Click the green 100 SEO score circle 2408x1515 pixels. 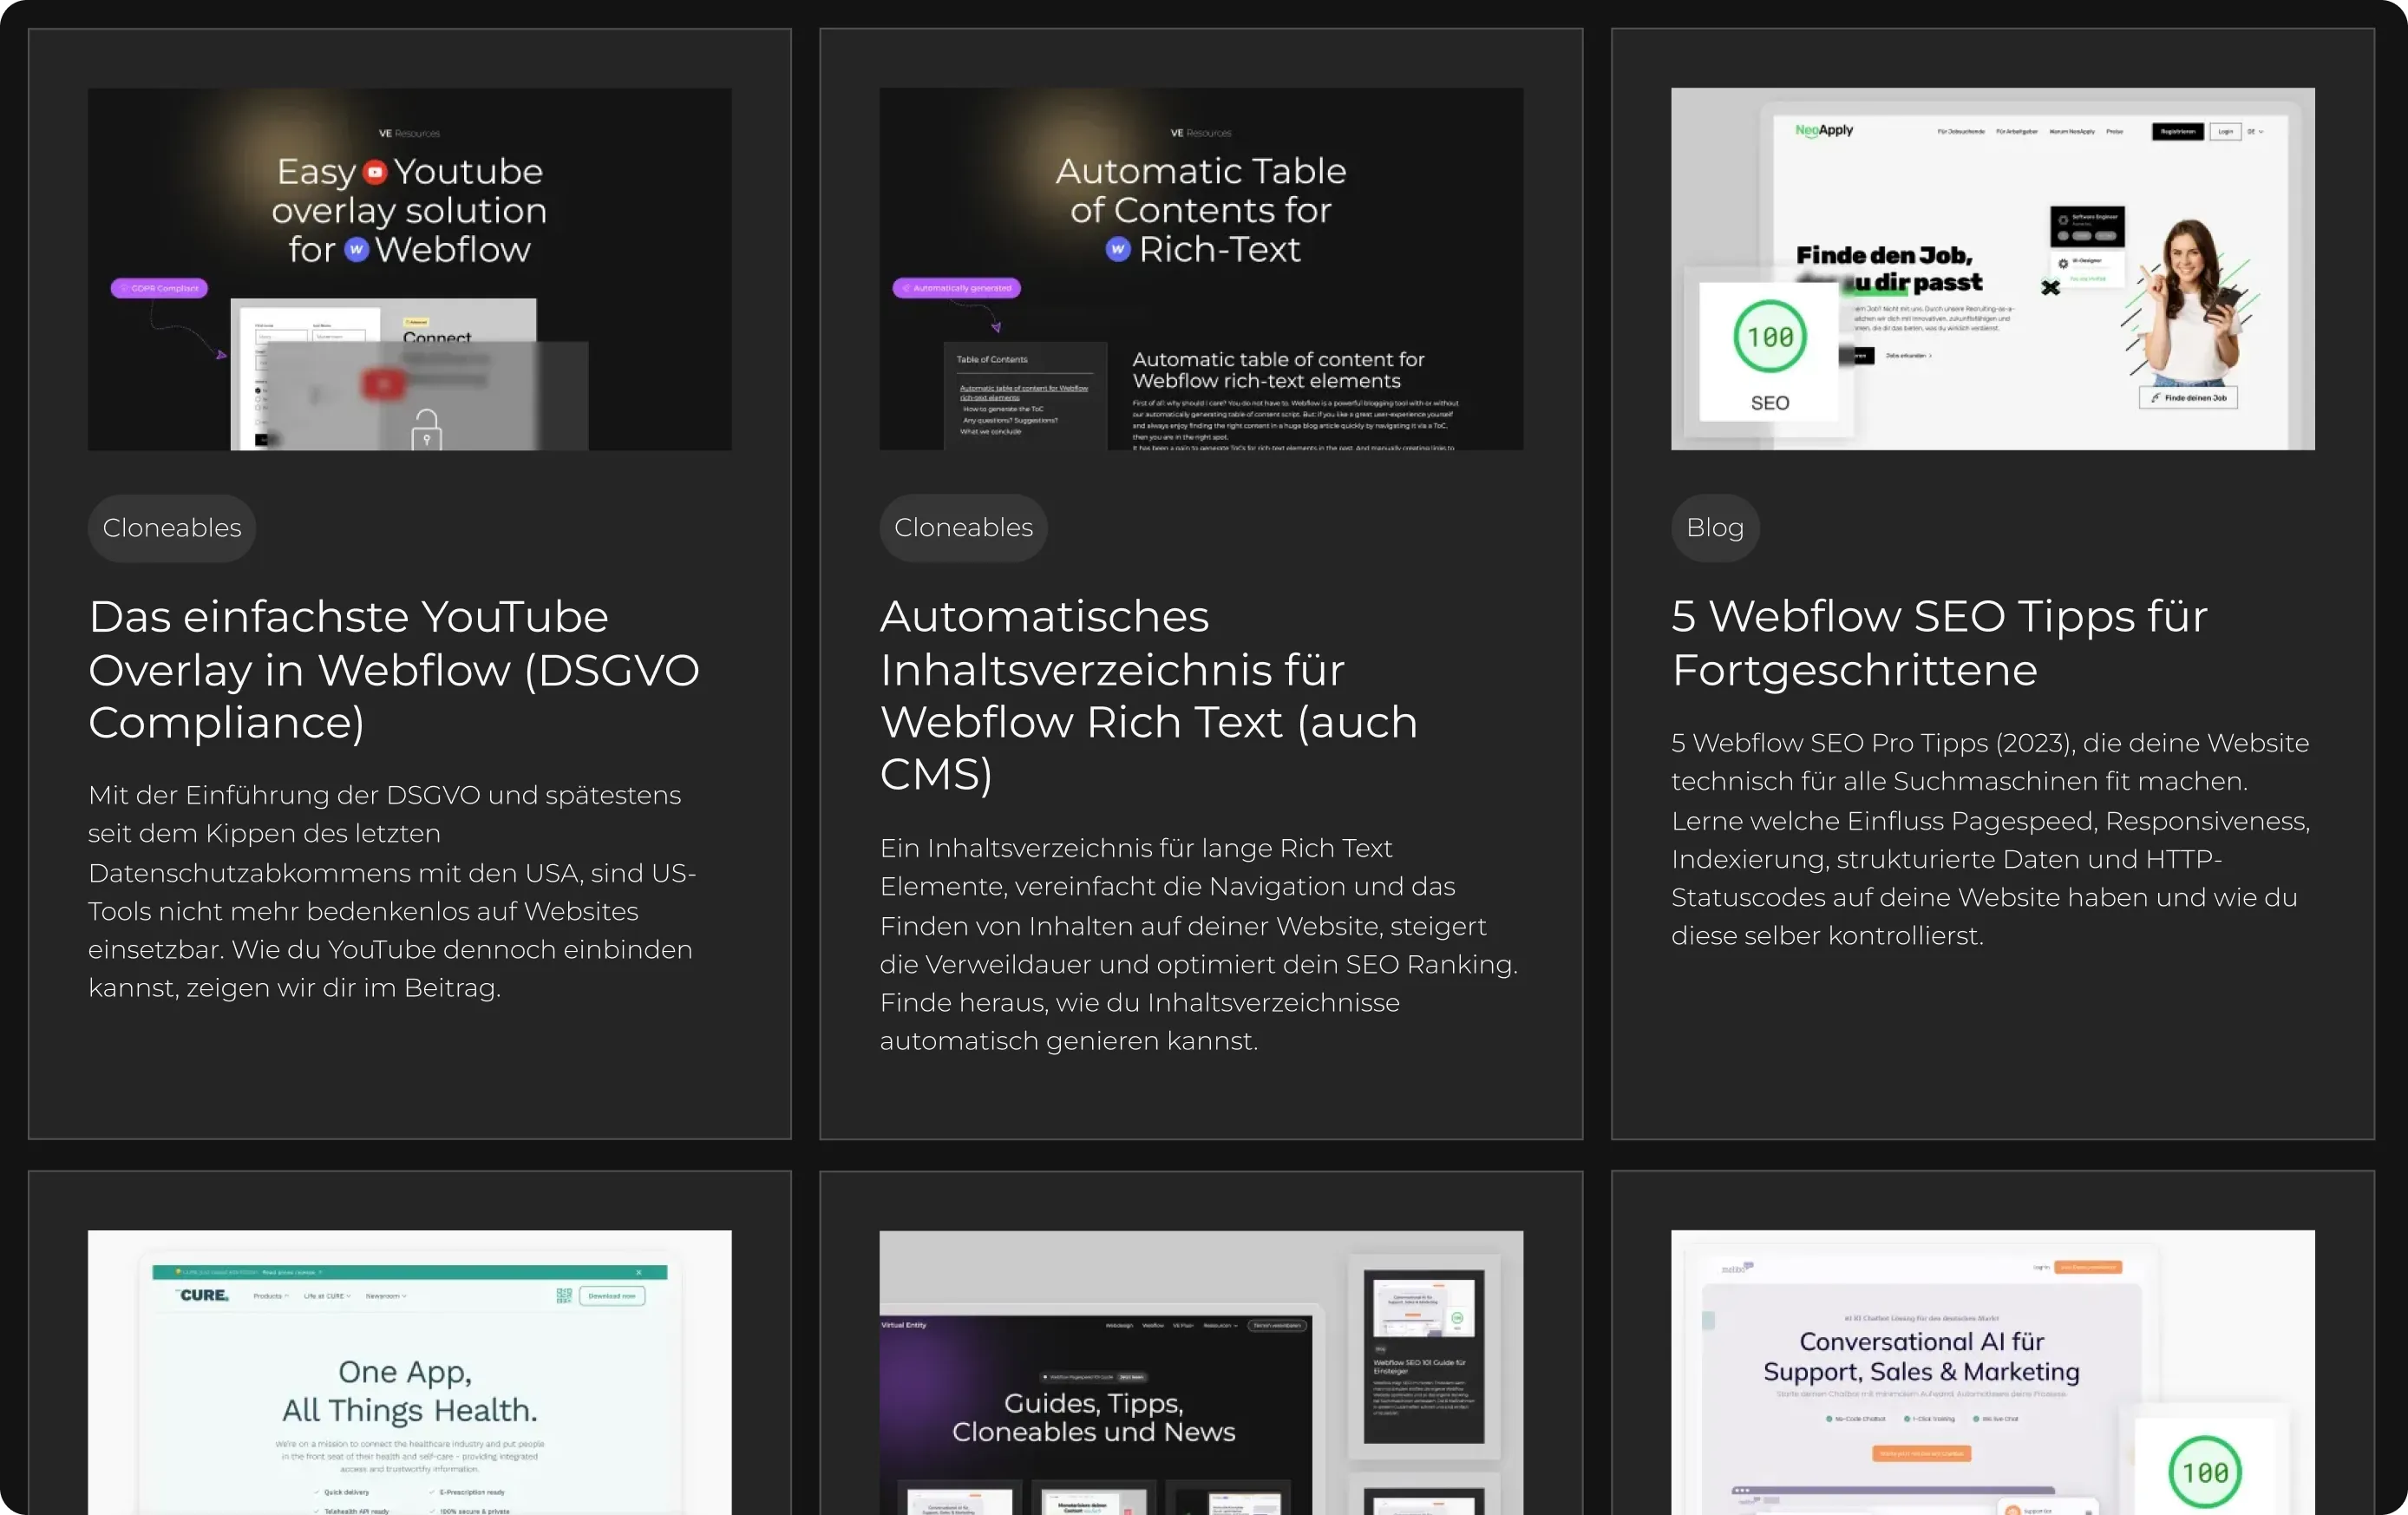coord(1769,337)
